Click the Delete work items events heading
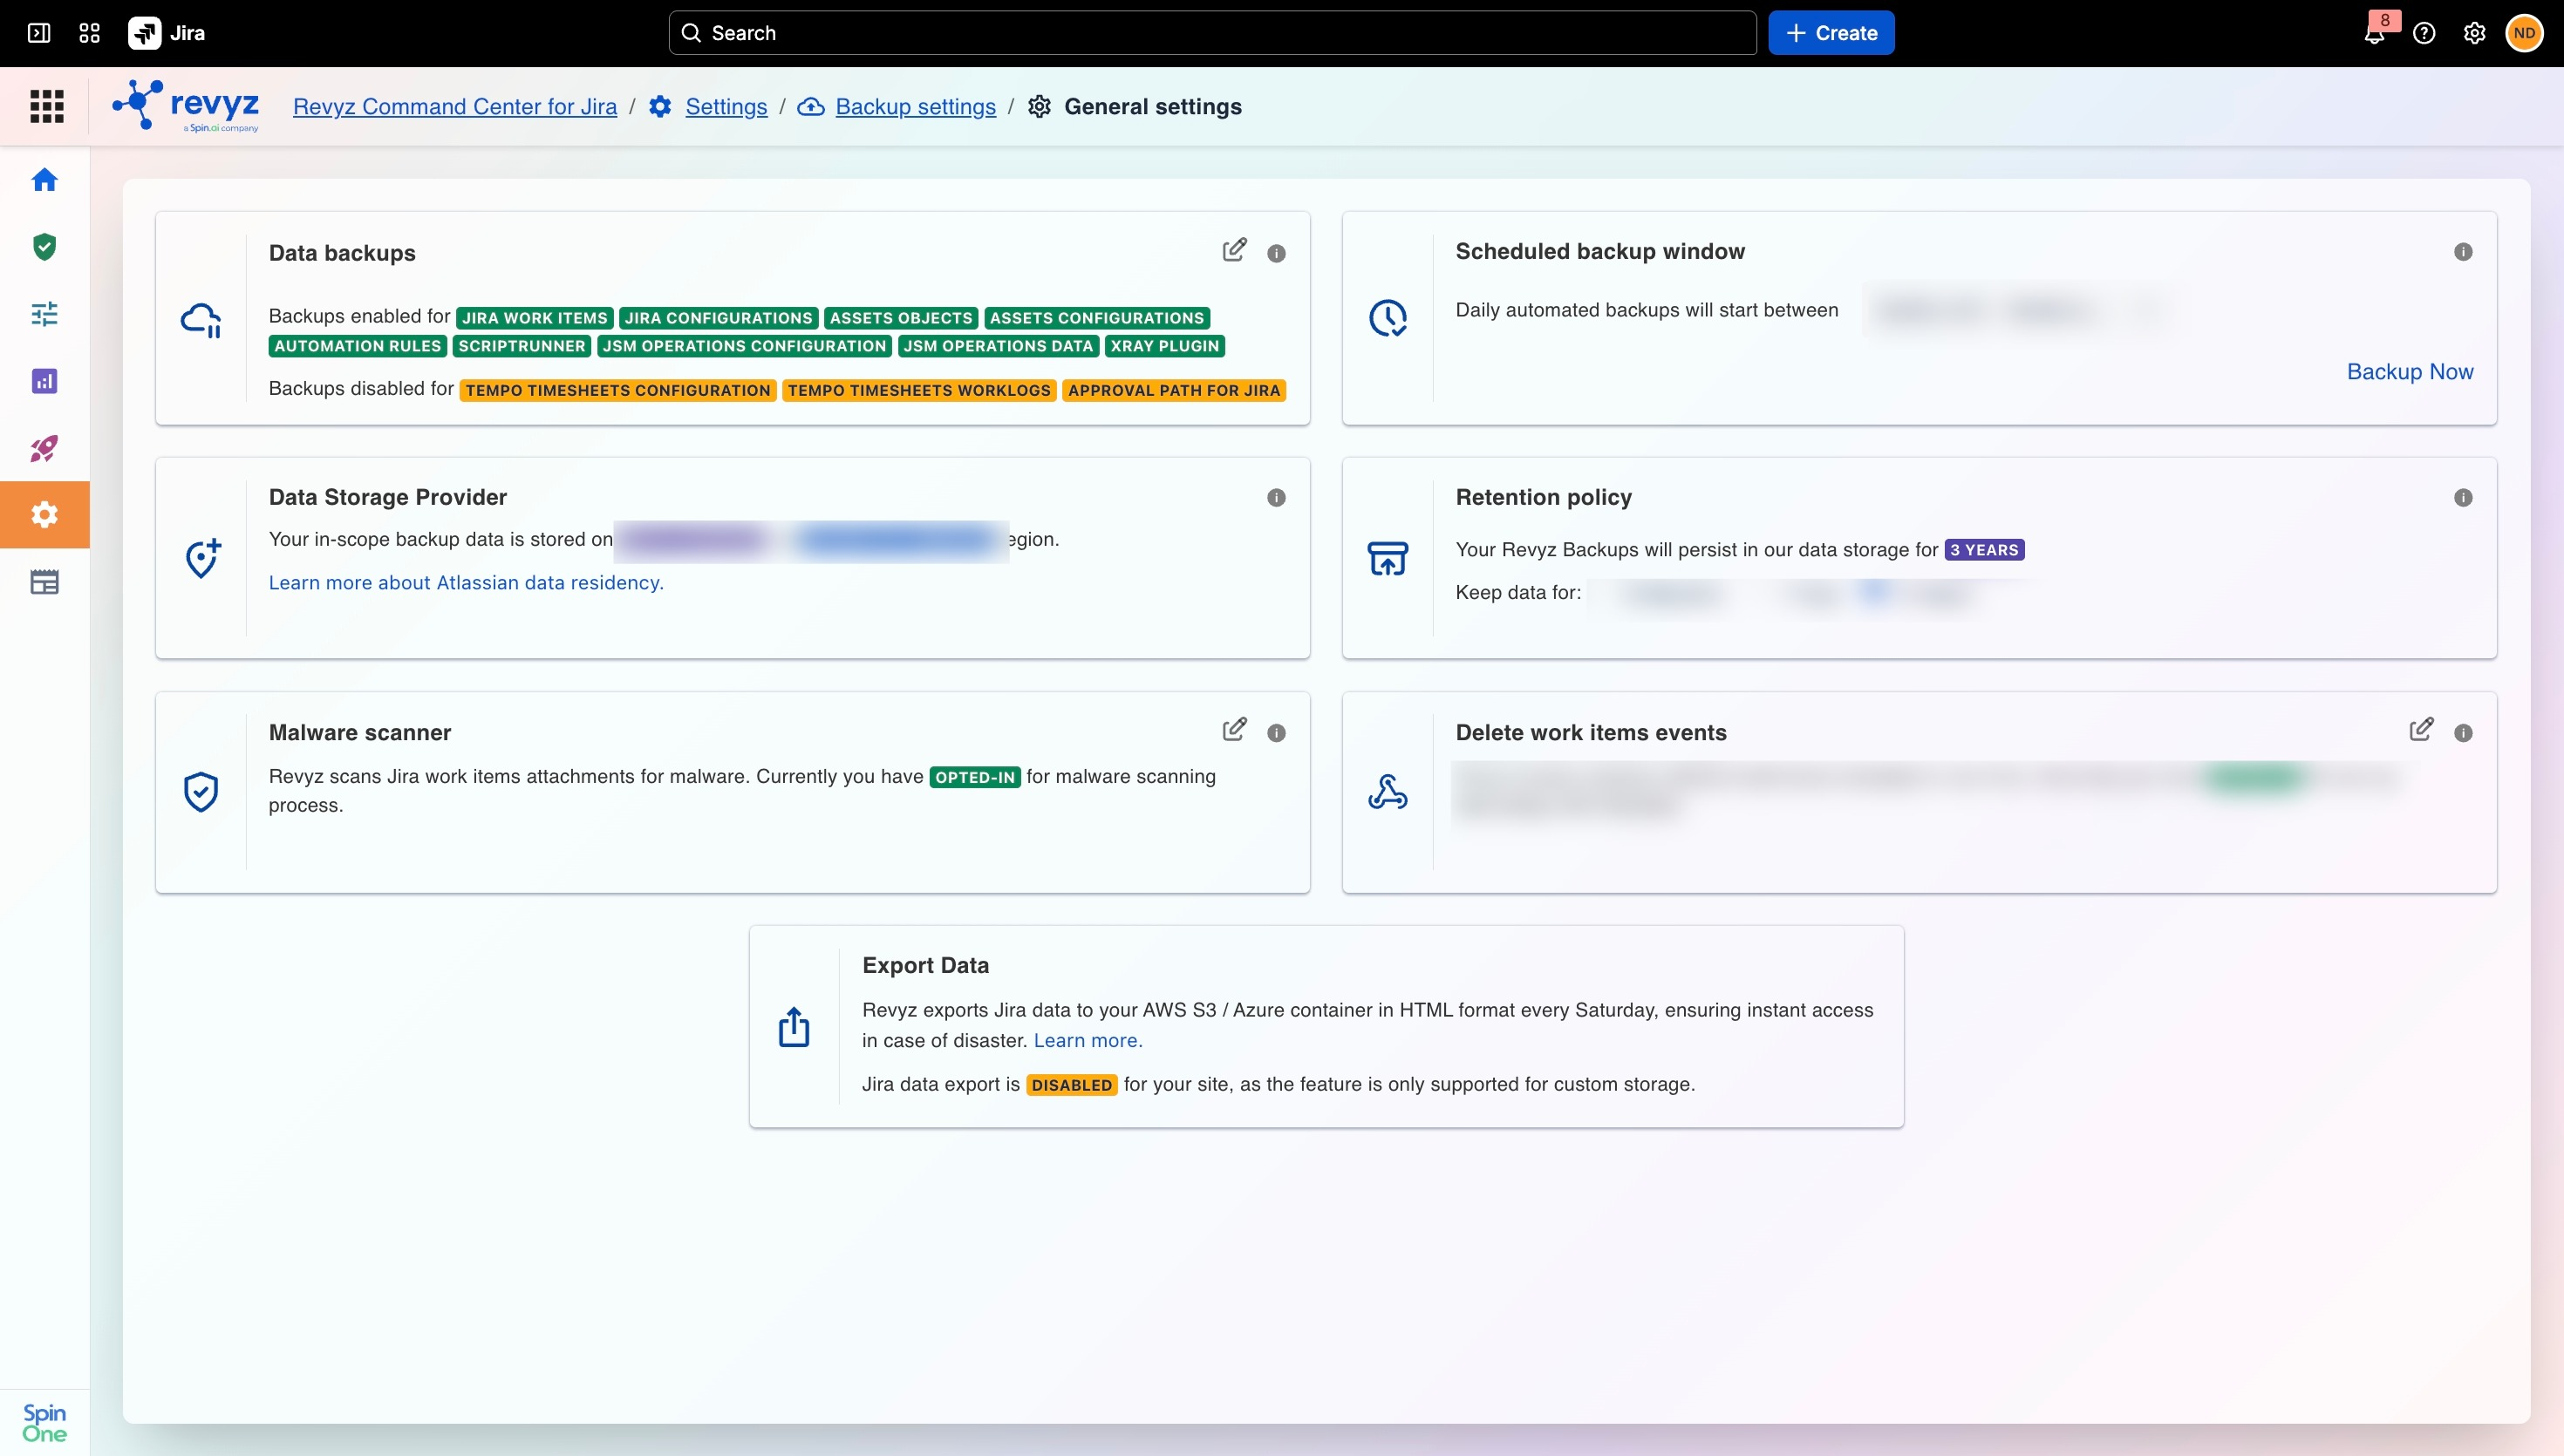Screen dimensions: 2564x1456 pos(1591,733)
